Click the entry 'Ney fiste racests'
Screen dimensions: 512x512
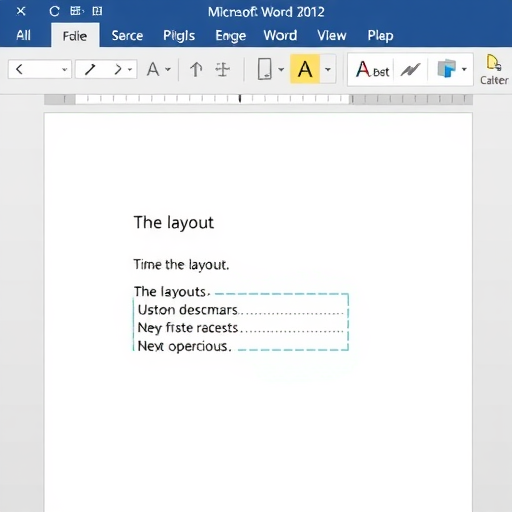188,328
